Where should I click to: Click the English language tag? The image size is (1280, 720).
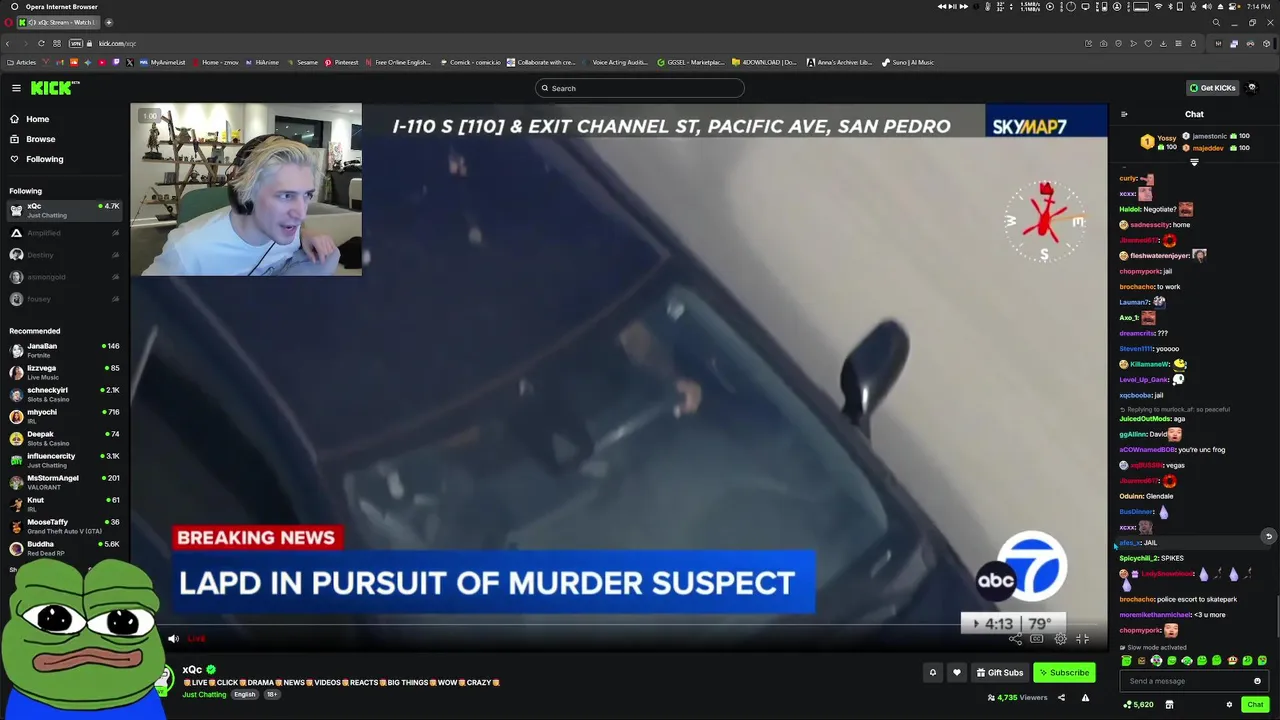[245, 694]
